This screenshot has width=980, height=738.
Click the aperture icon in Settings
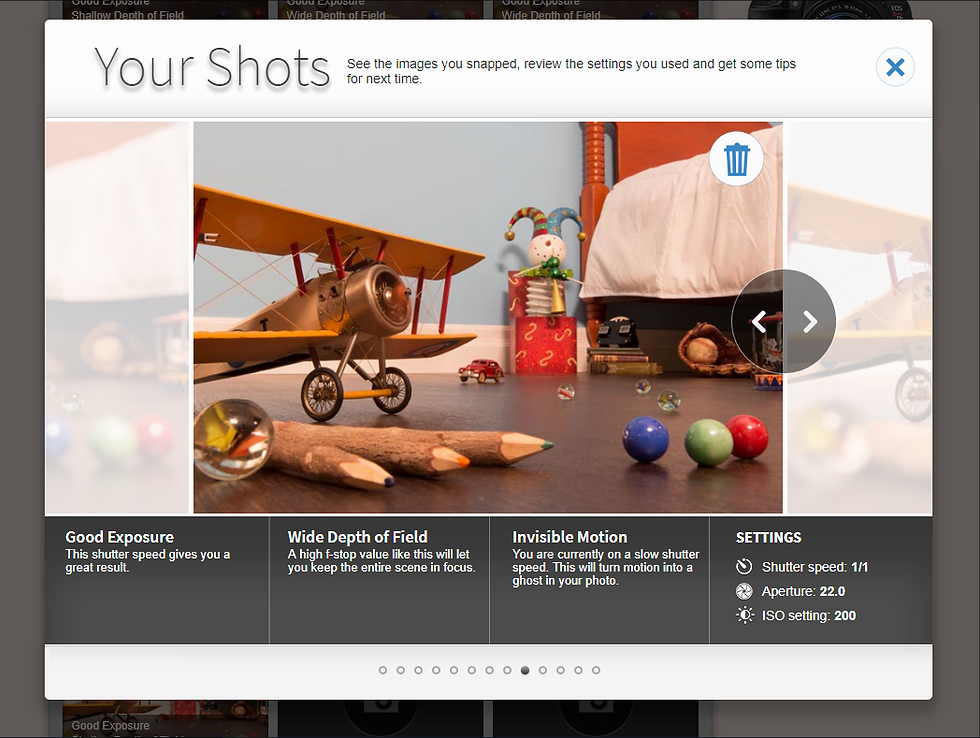point(744,591)
